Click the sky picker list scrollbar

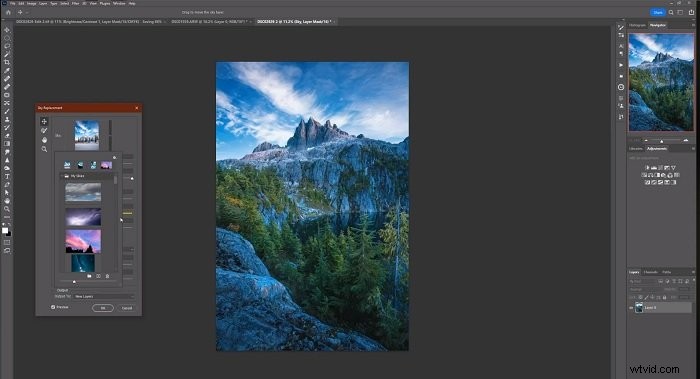coord(116,179)
